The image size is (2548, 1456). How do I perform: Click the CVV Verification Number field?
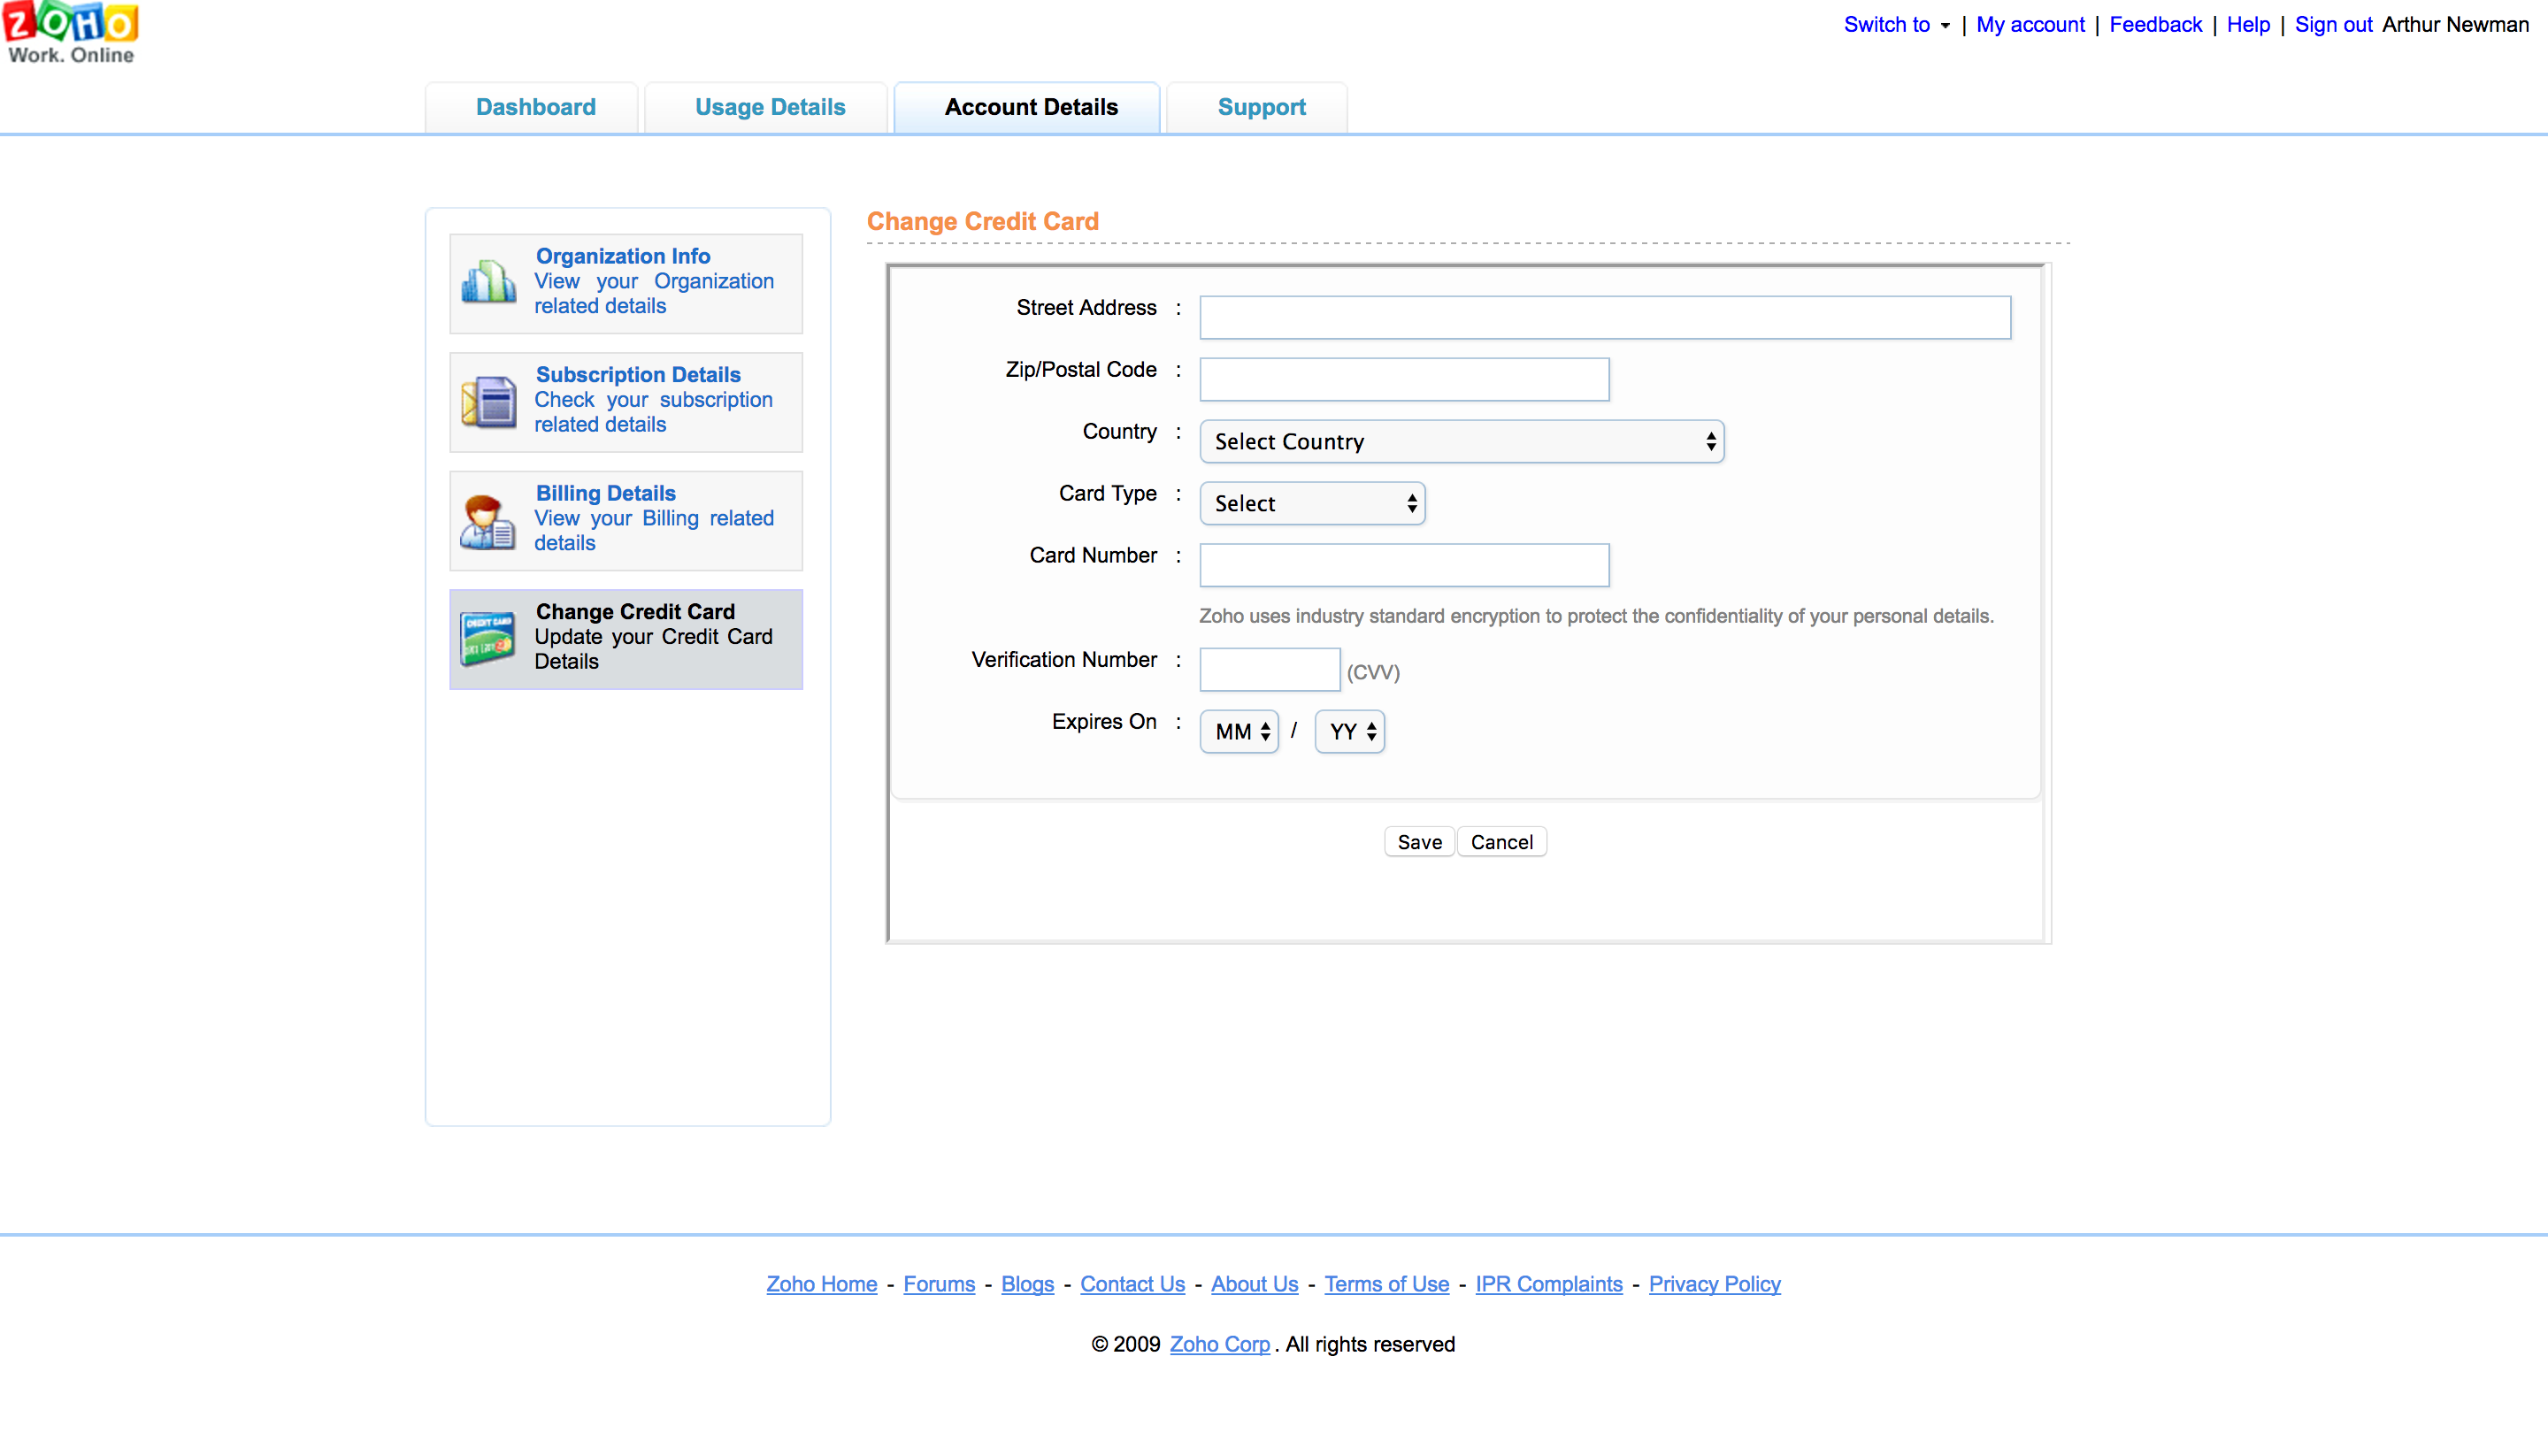[x=1268, y=669]
